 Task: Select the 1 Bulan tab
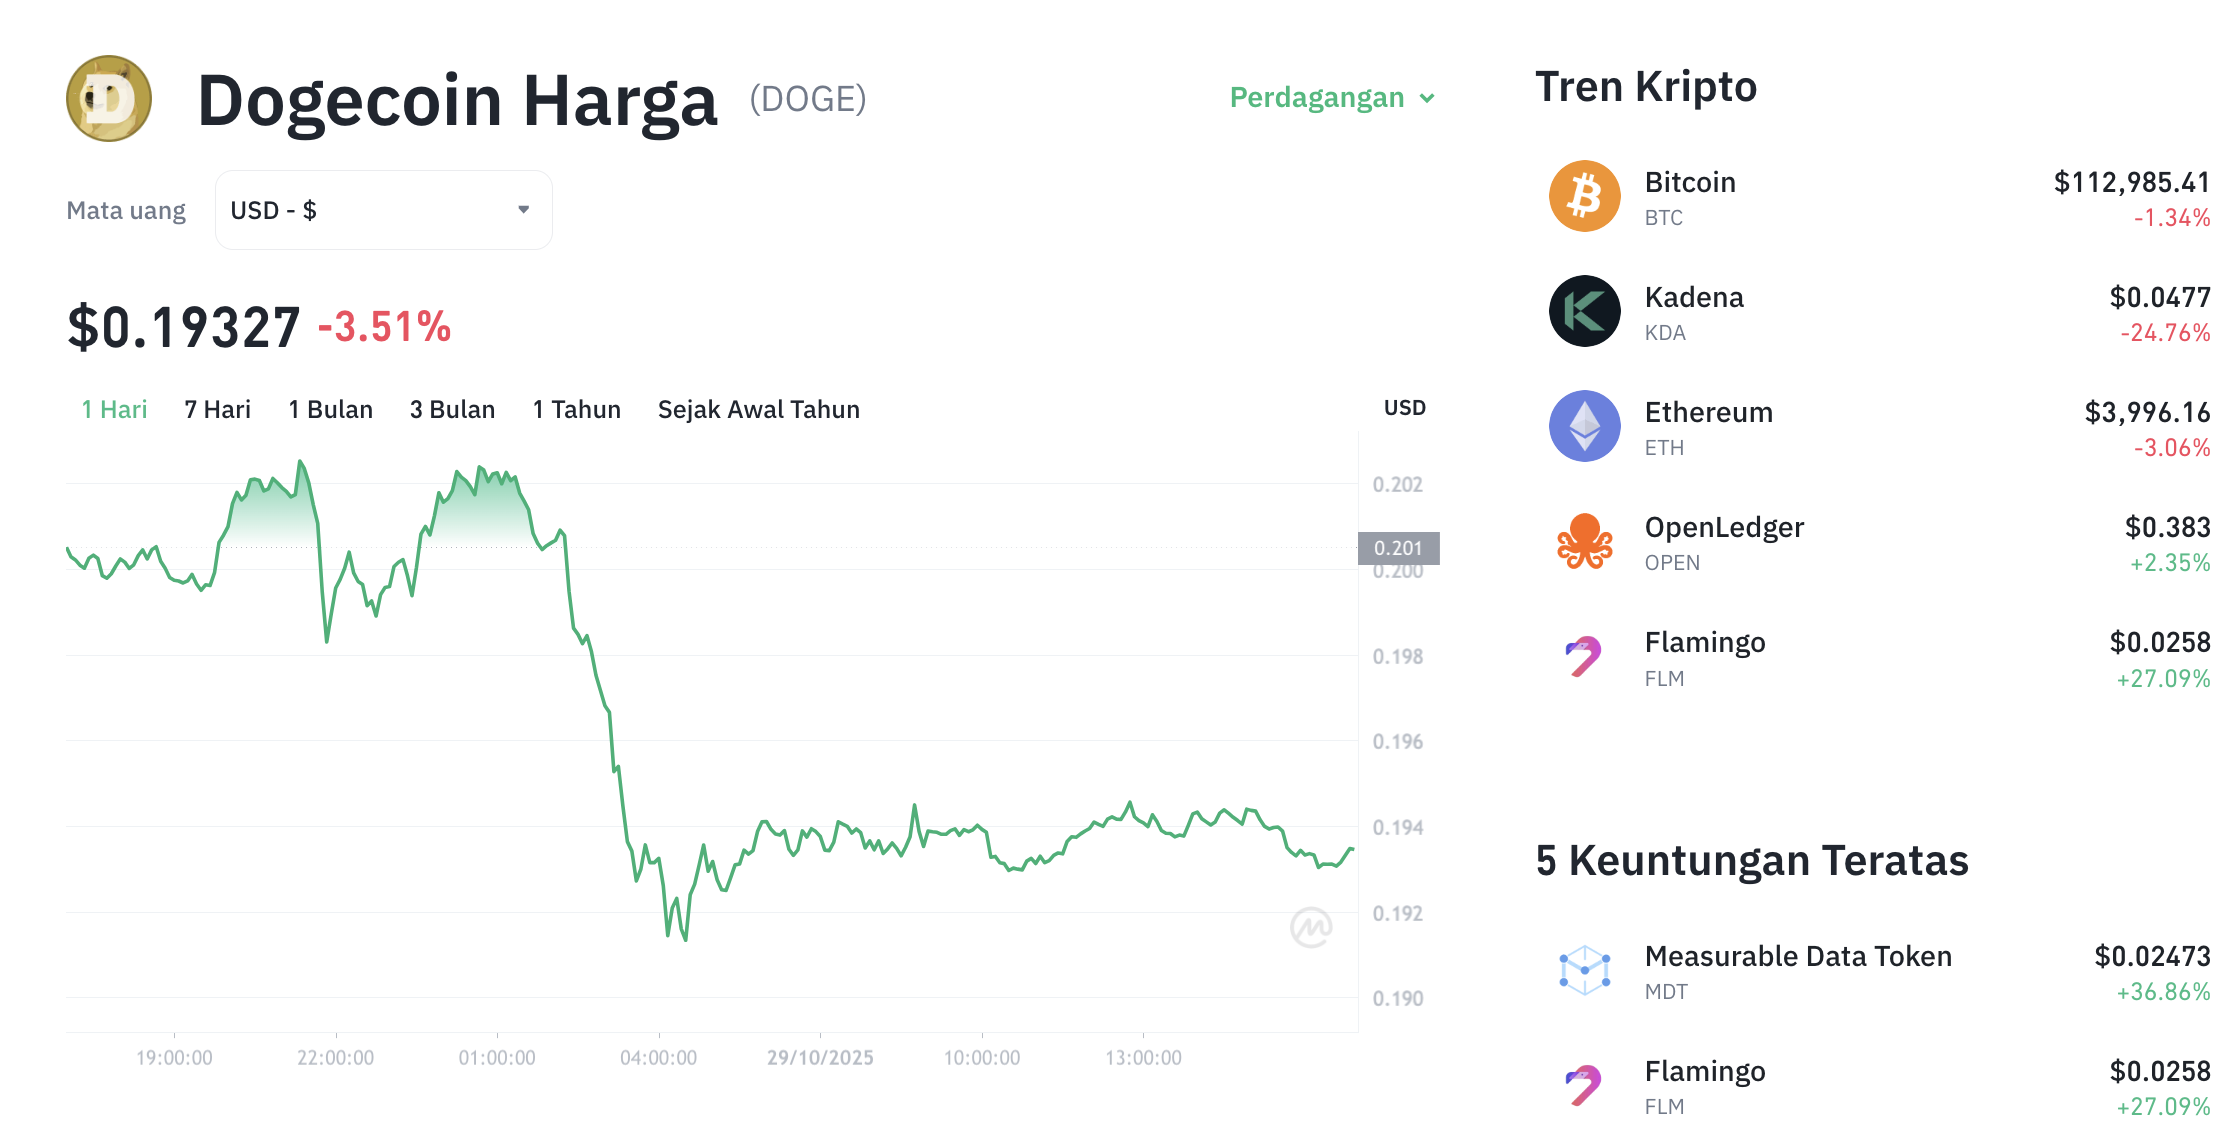point(330,408)
